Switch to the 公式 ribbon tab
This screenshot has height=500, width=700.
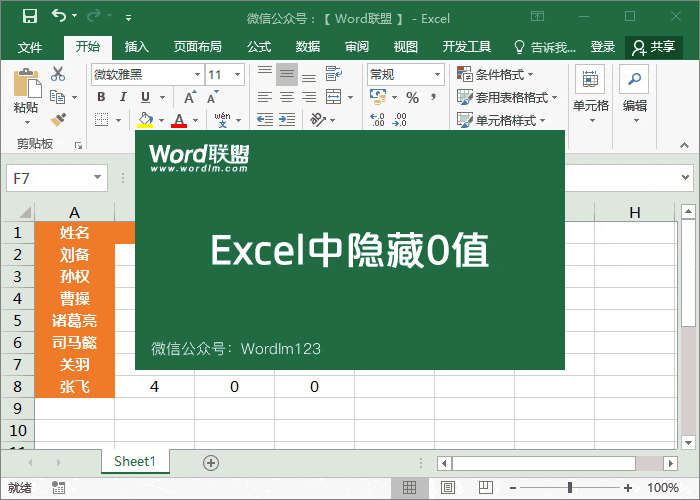259,47
